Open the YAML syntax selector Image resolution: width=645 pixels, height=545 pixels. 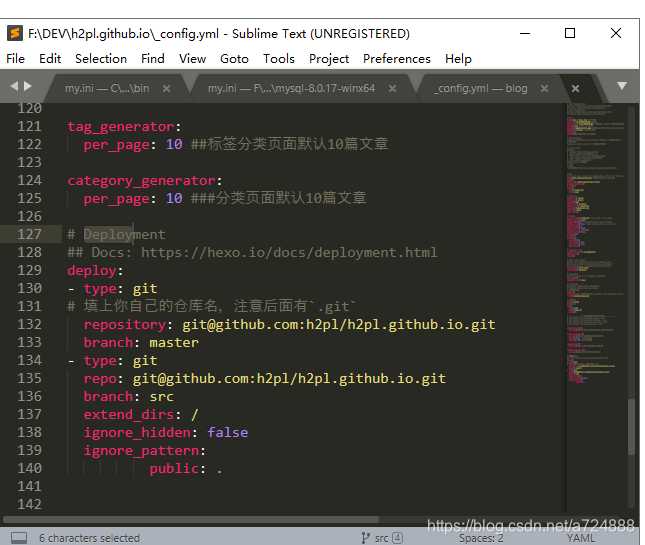click(x=583, y=537)
